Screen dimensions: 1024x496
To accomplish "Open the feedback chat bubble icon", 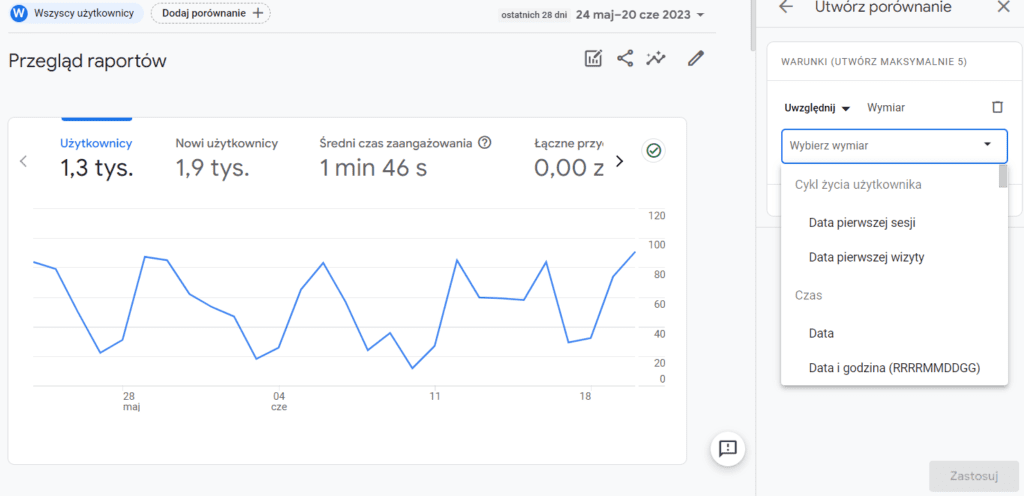I will [x=728, y=448].
